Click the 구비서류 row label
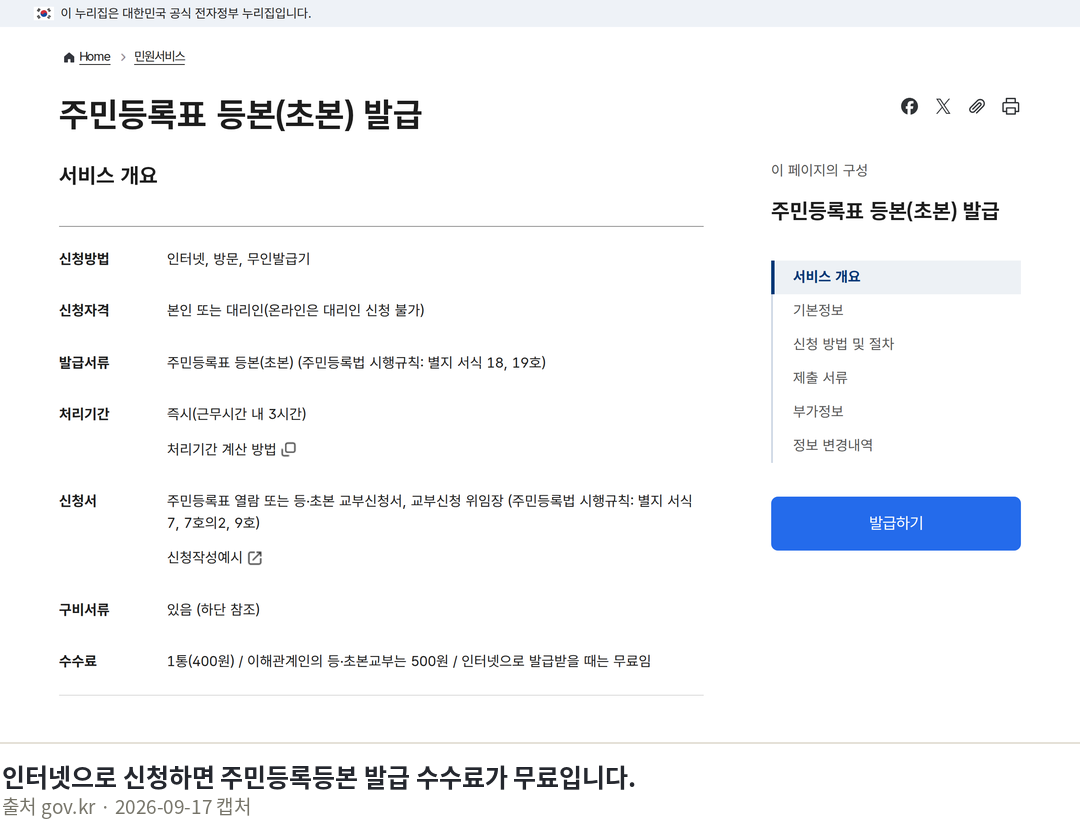 click(x=84, y=609)
